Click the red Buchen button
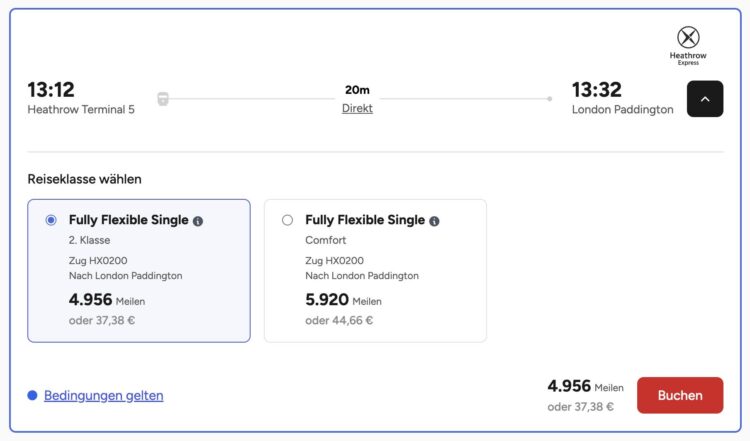Viewport: 750px width, 441px height. coord(680,395)
